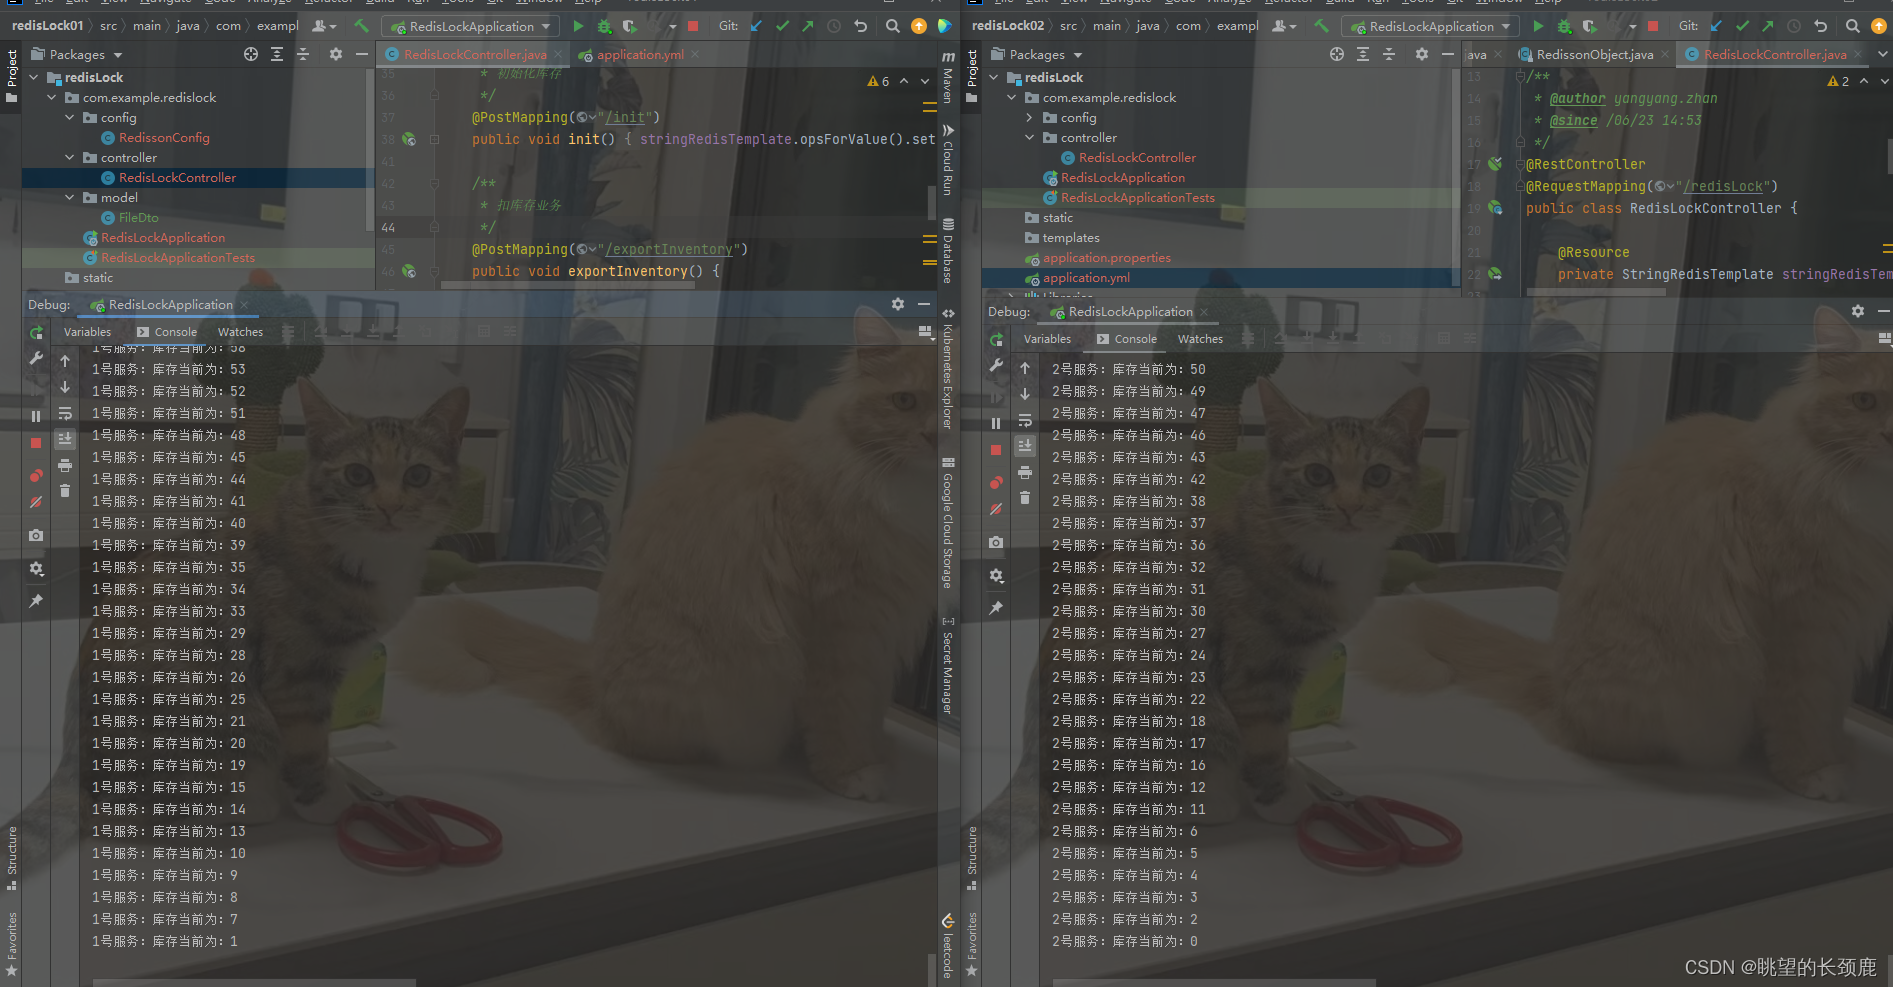Toggle Project tool window stripe in redisLock01

point(11,76)
